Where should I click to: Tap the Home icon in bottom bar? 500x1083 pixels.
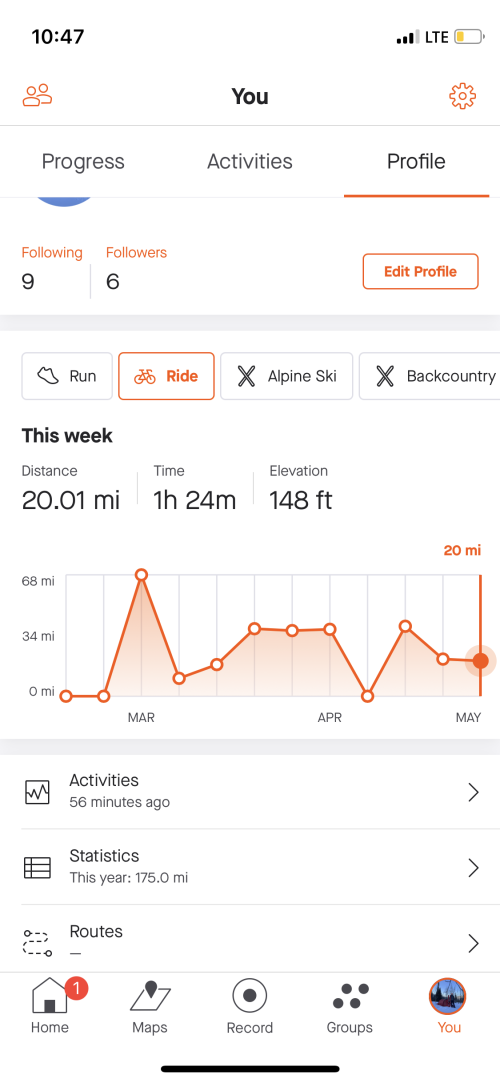point(50,997)
